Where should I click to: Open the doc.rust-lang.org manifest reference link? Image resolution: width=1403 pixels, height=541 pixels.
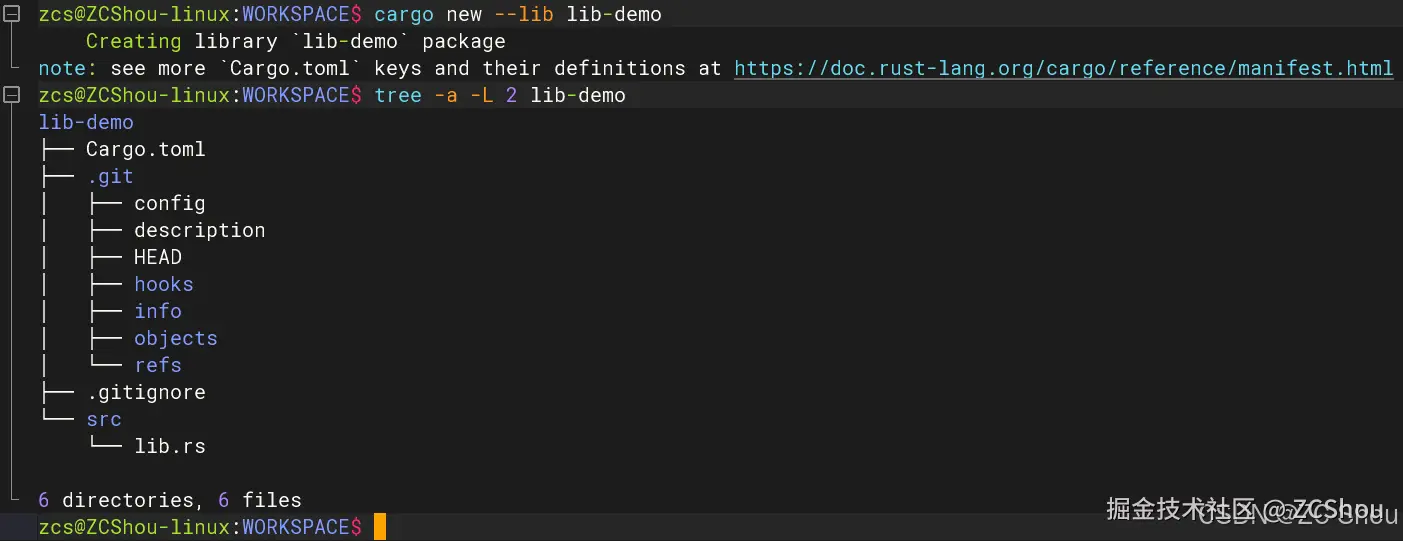(1063, 68)
